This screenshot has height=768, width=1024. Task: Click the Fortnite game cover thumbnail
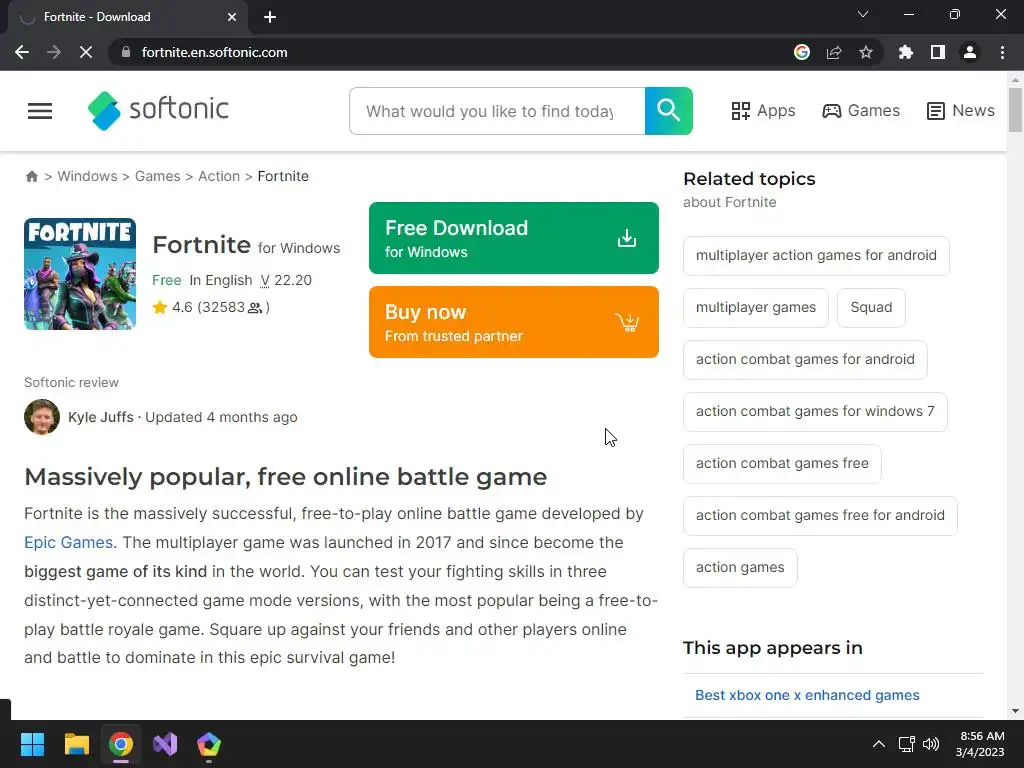80,274
